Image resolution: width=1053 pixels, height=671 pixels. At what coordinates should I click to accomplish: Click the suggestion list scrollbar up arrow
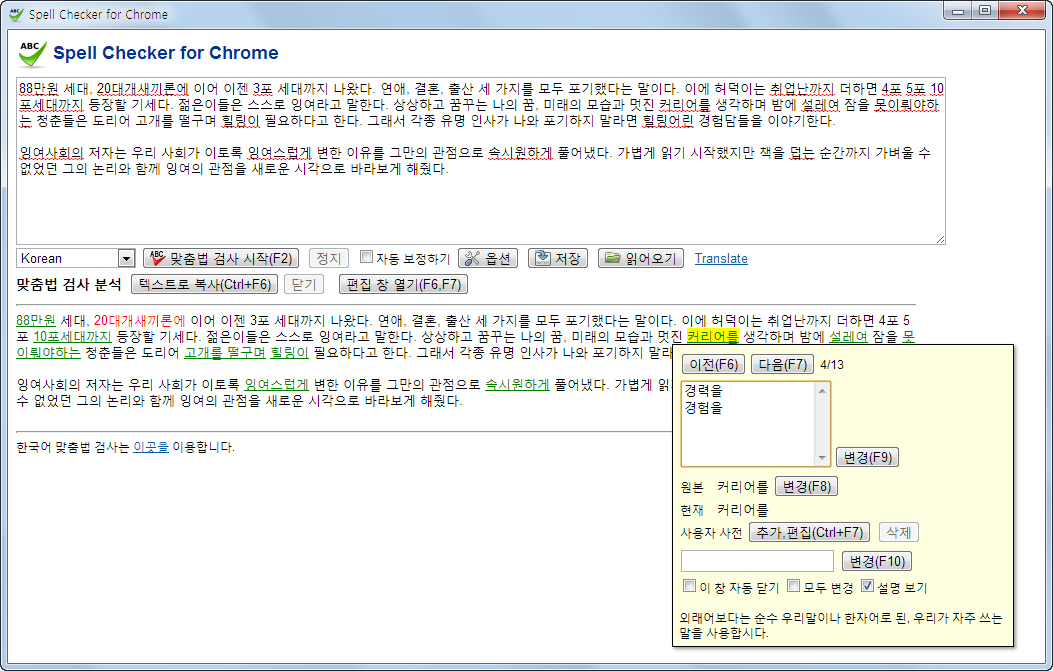point(822,390)
